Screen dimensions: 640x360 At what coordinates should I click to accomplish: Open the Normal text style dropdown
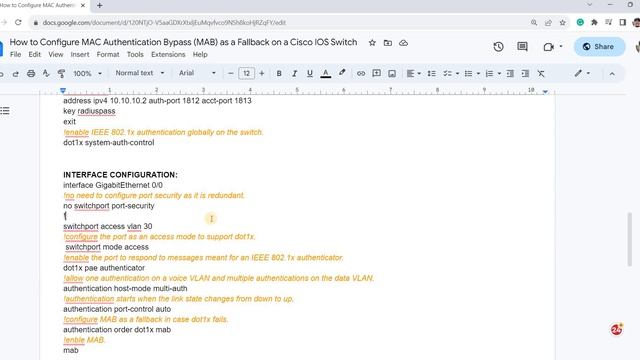140,73
